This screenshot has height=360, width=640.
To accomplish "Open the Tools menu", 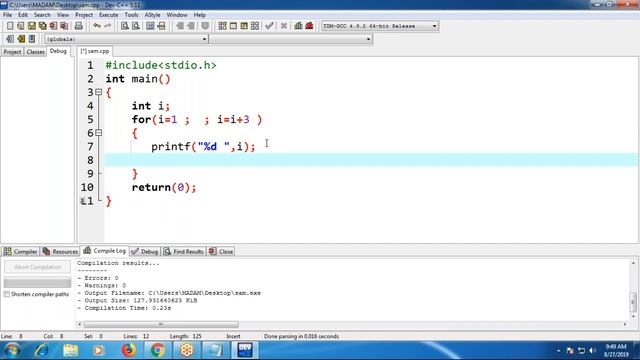I will [x=131, y=15].
